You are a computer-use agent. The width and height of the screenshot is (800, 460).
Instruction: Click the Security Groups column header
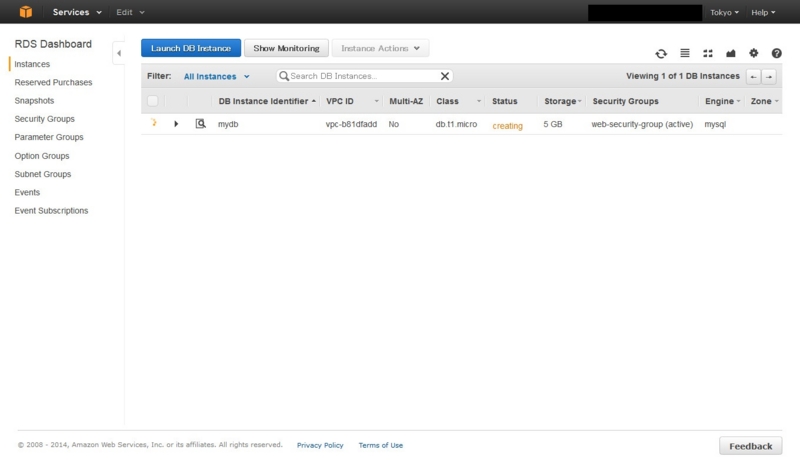pos(626,101)
